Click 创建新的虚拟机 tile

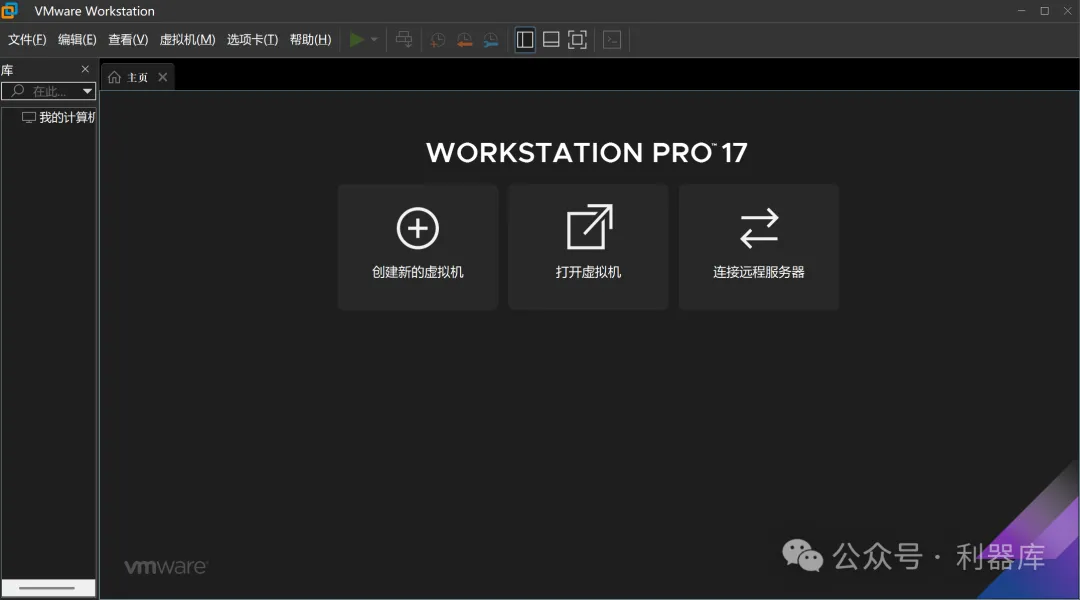click(418, 247)
